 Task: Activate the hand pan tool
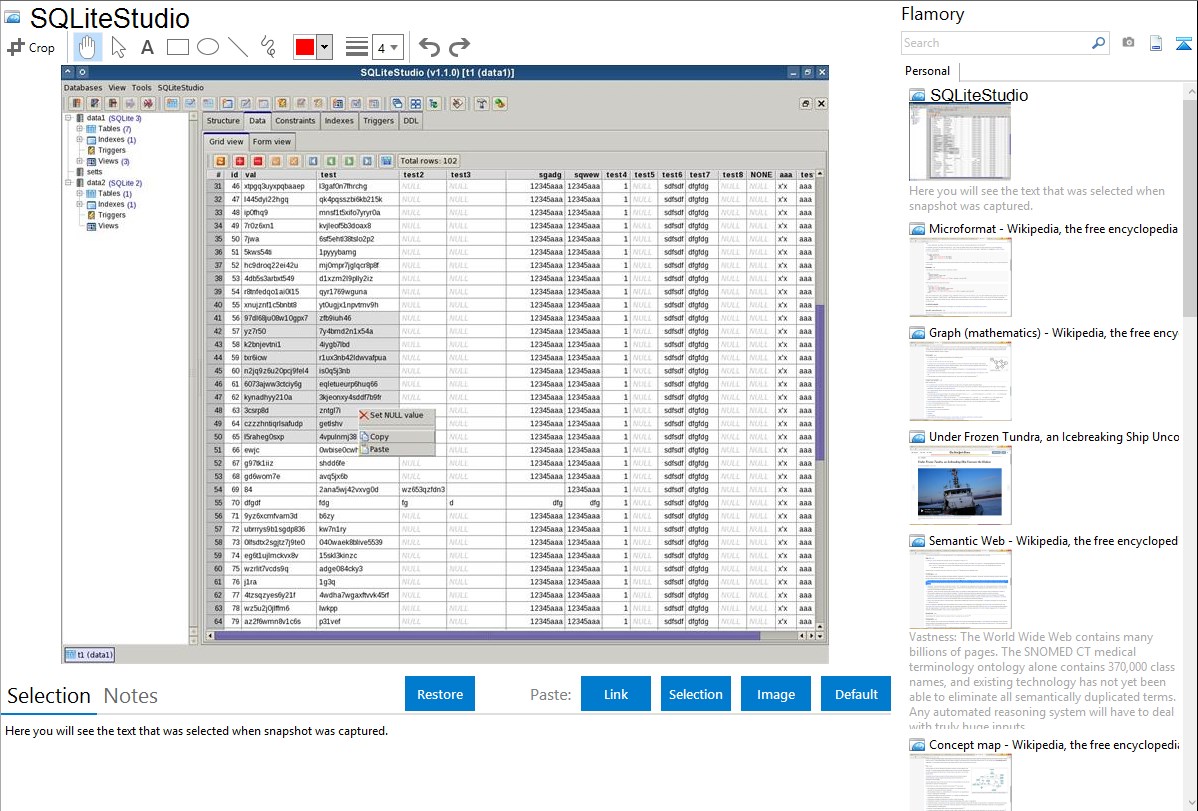pos(87,47)
